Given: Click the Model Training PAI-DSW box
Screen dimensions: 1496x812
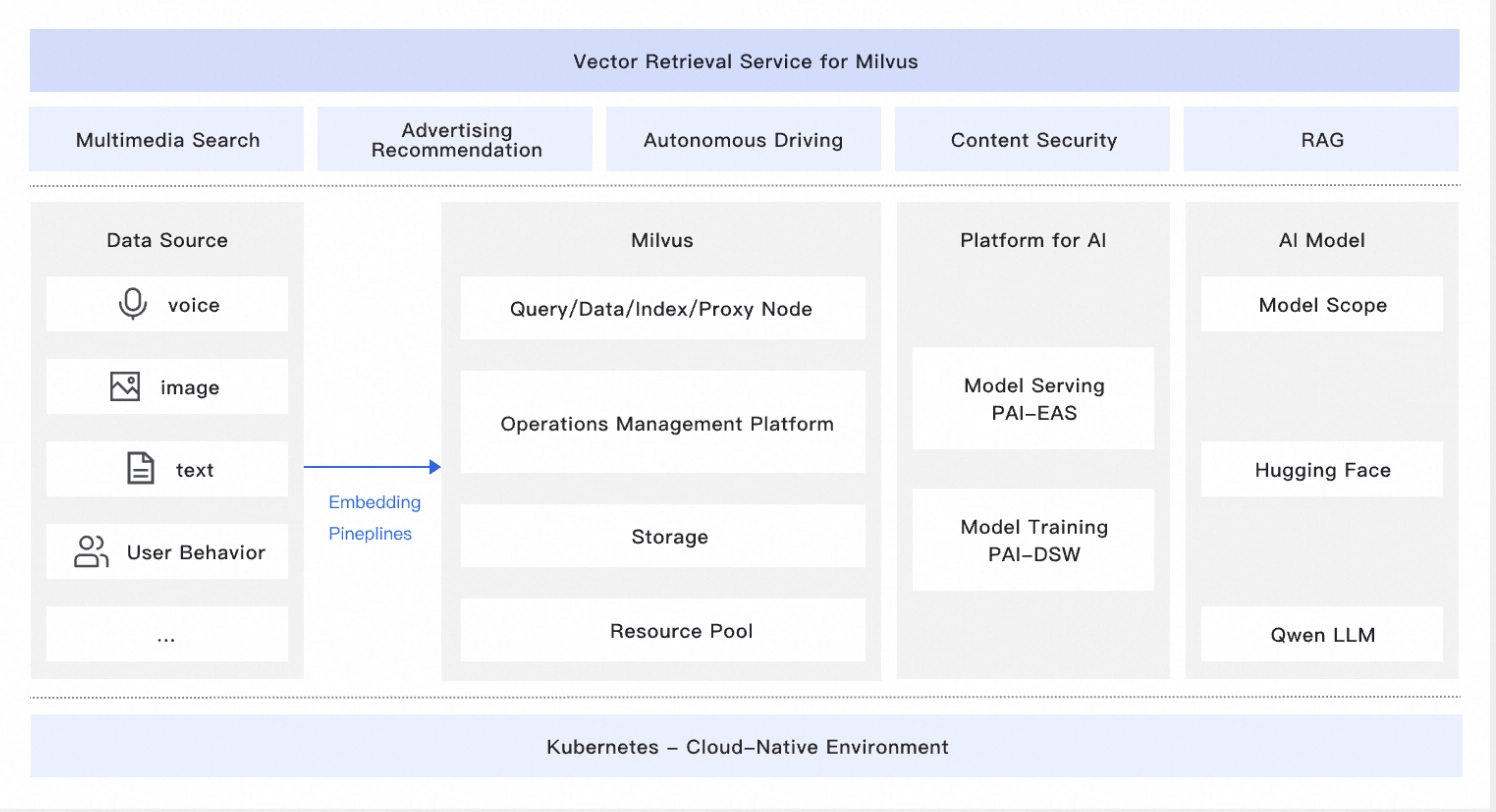Looking at the screenshot, I should point(1033,539).
